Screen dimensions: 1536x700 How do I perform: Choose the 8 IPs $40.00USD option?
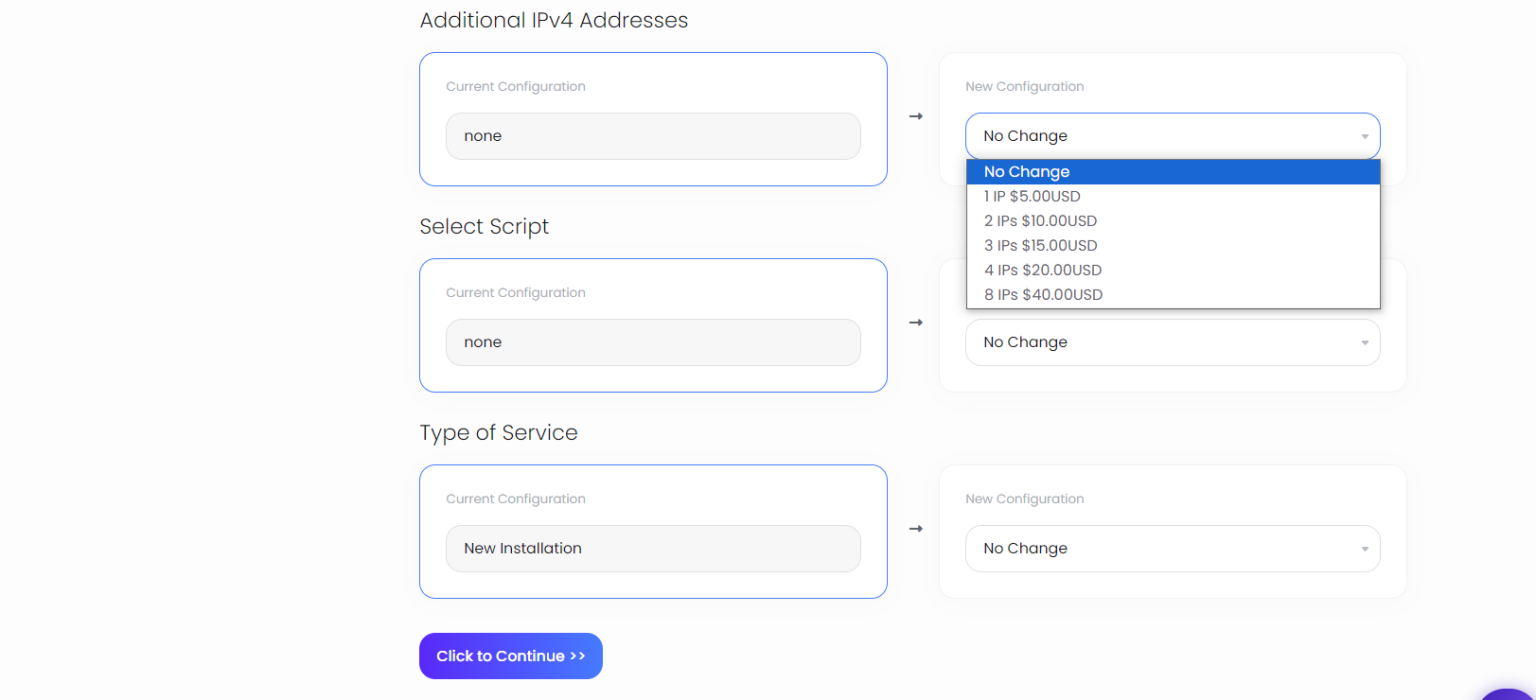(1043, 294)
